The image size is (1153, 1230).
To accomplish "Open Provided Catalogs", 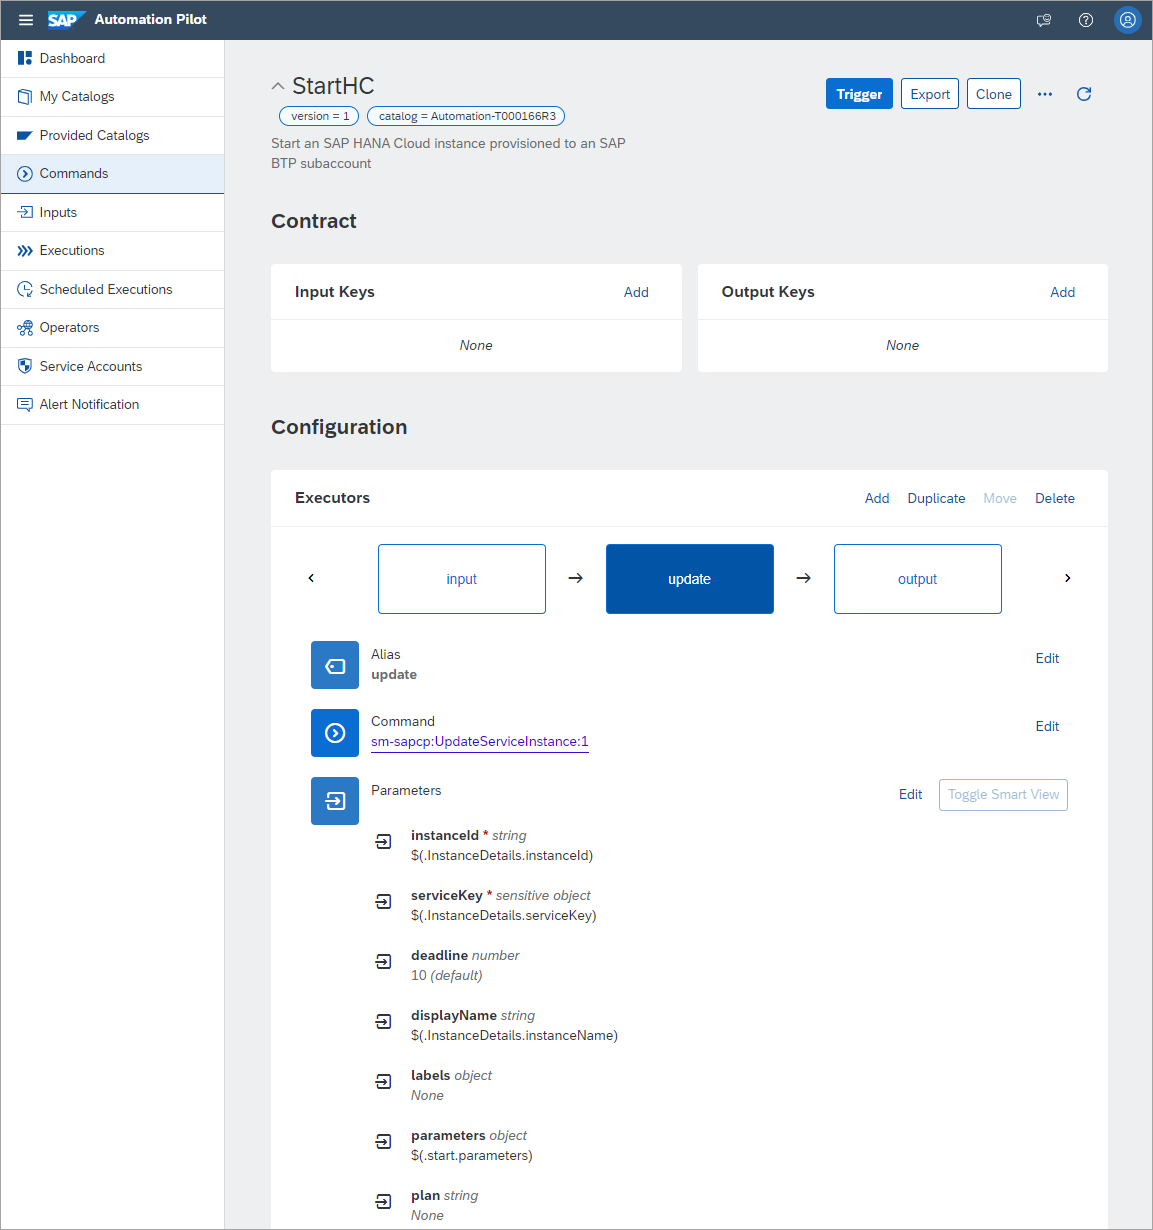I will pyautogui.click(x=113, y=135).
